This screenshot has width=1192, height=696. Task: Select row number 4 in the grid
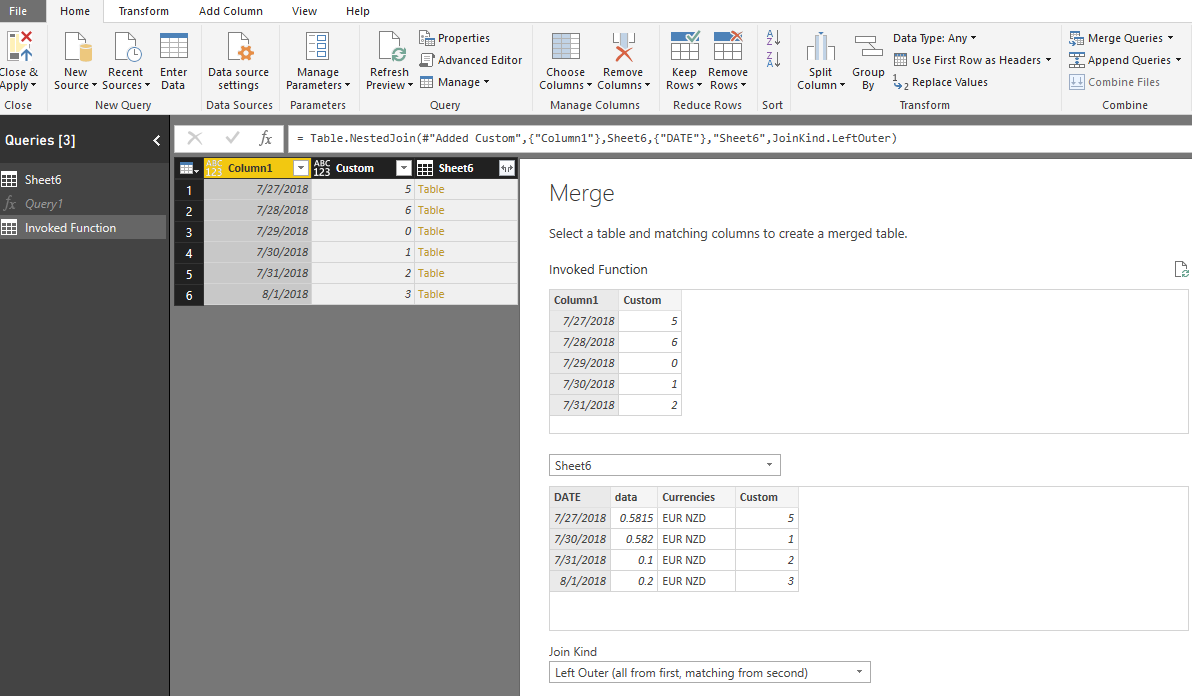pyautogui.click(x=189, y=253)
